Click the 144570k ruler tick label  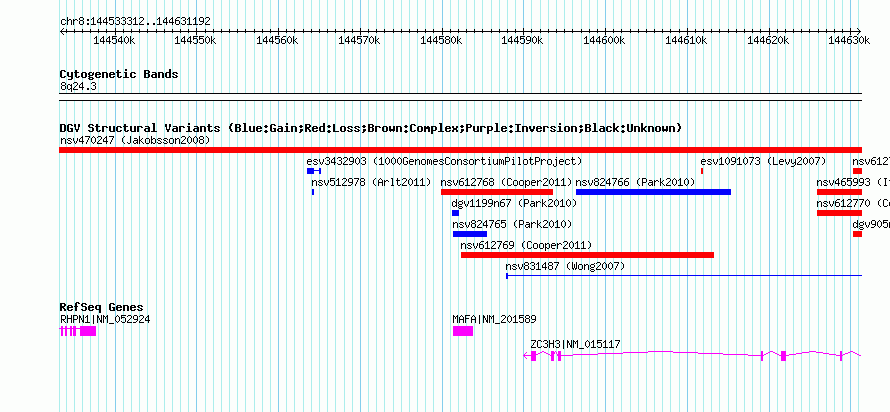click(359, 41)
